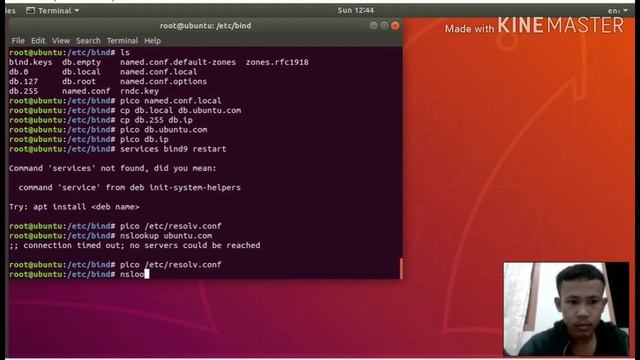
Task: Click the terminal scrollbar handle
Action: (x=401, y=268)
